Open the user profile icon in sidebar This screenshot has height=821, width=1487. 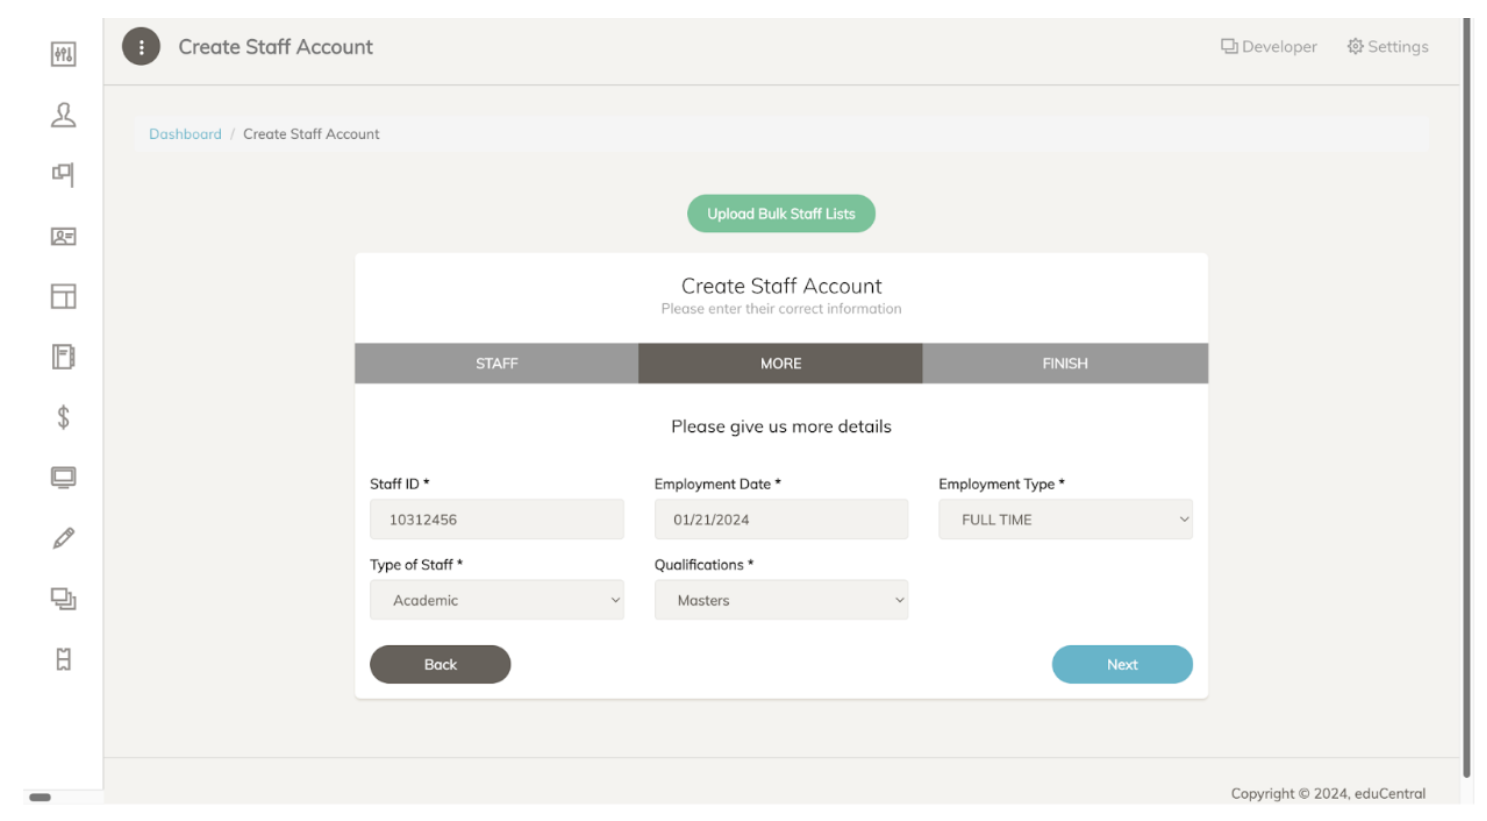click(63, 115)
